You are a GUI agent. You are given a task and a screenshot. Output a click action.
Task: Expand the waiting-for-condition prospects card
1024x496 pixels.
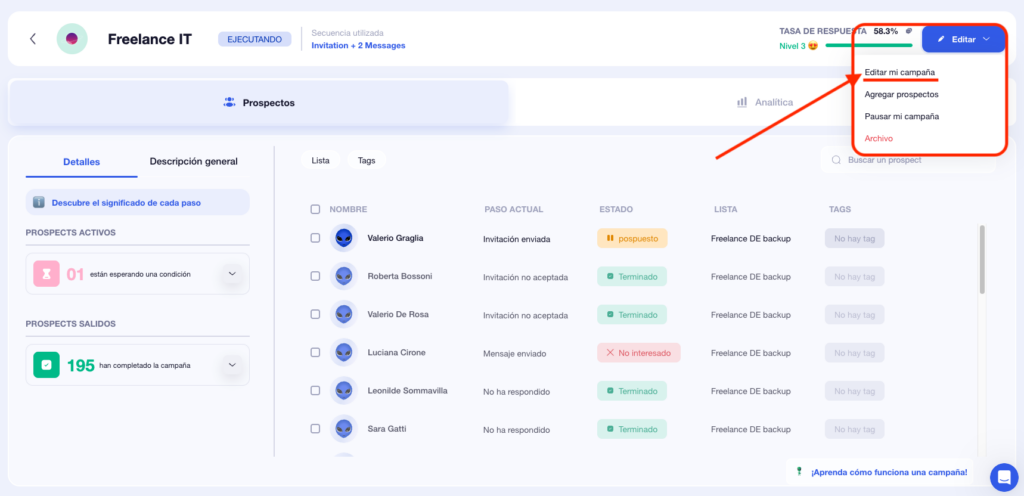coord(232,273)
